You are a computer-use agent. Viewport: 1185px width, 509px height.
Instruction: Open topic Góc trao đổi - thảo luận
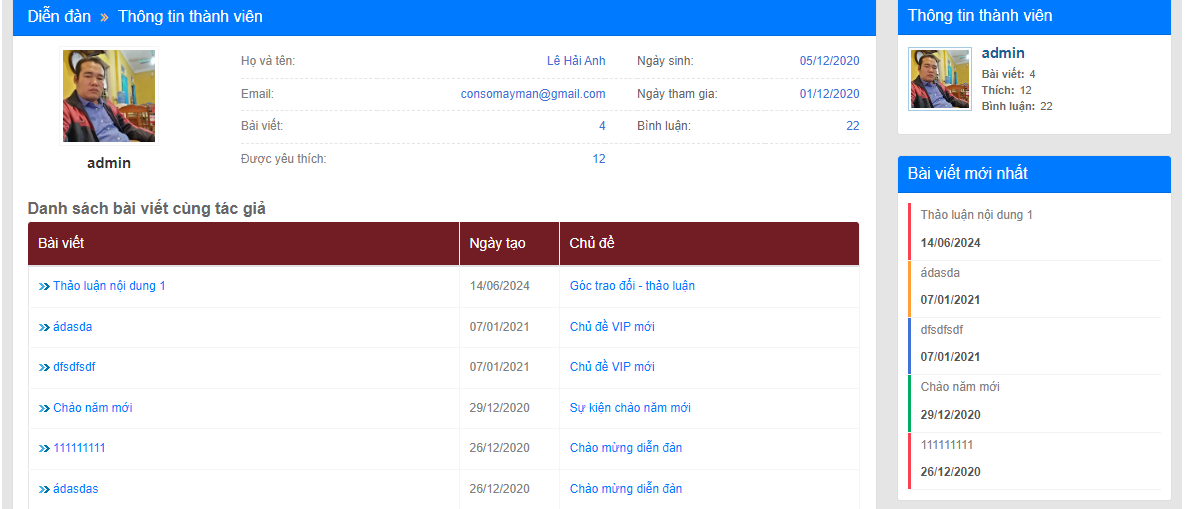632,286
